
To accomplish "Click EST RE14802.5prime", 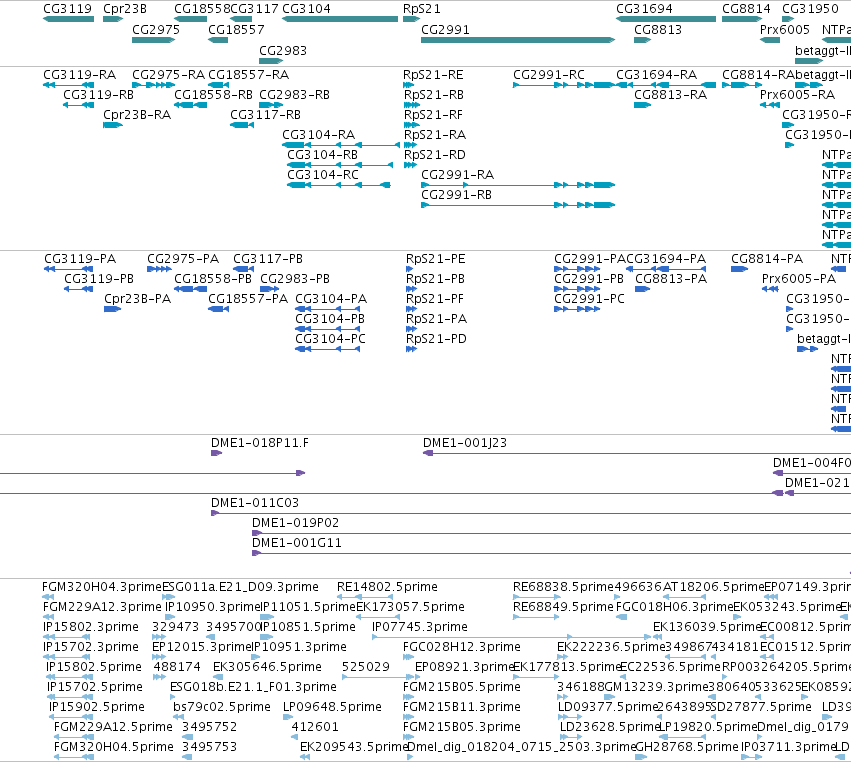I will [x=365, y=596].
